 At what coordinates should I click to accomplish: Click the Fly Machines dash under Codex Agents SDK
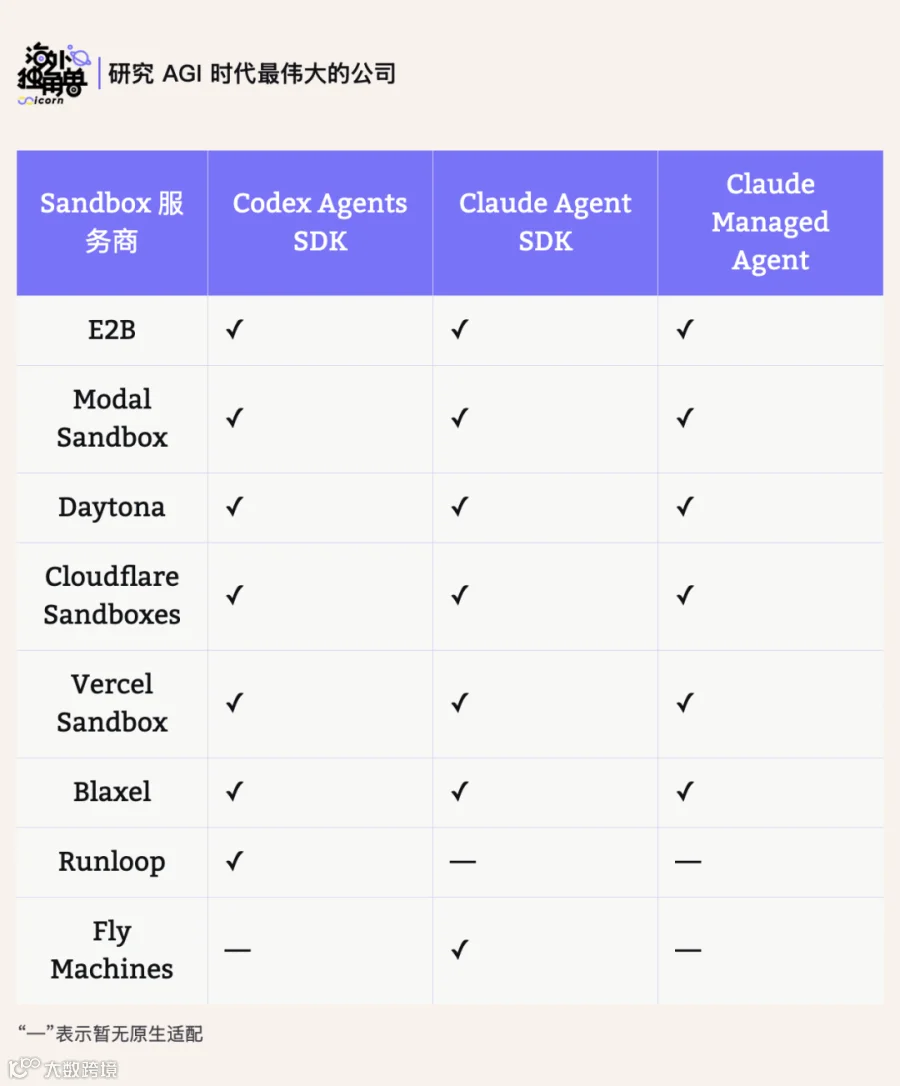pos(237,950)
